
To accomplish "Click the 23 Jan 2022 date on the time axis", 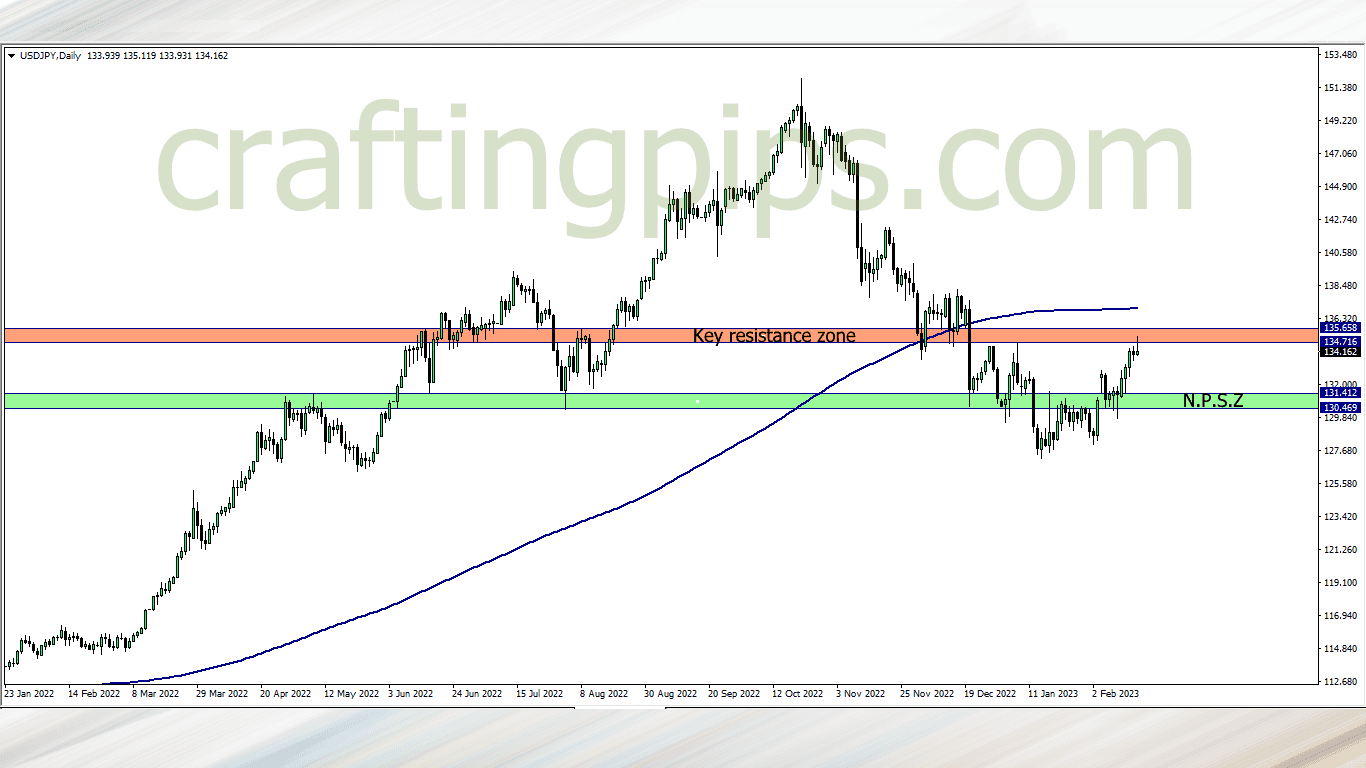I will pyautogui.click(x=27, y=693).
